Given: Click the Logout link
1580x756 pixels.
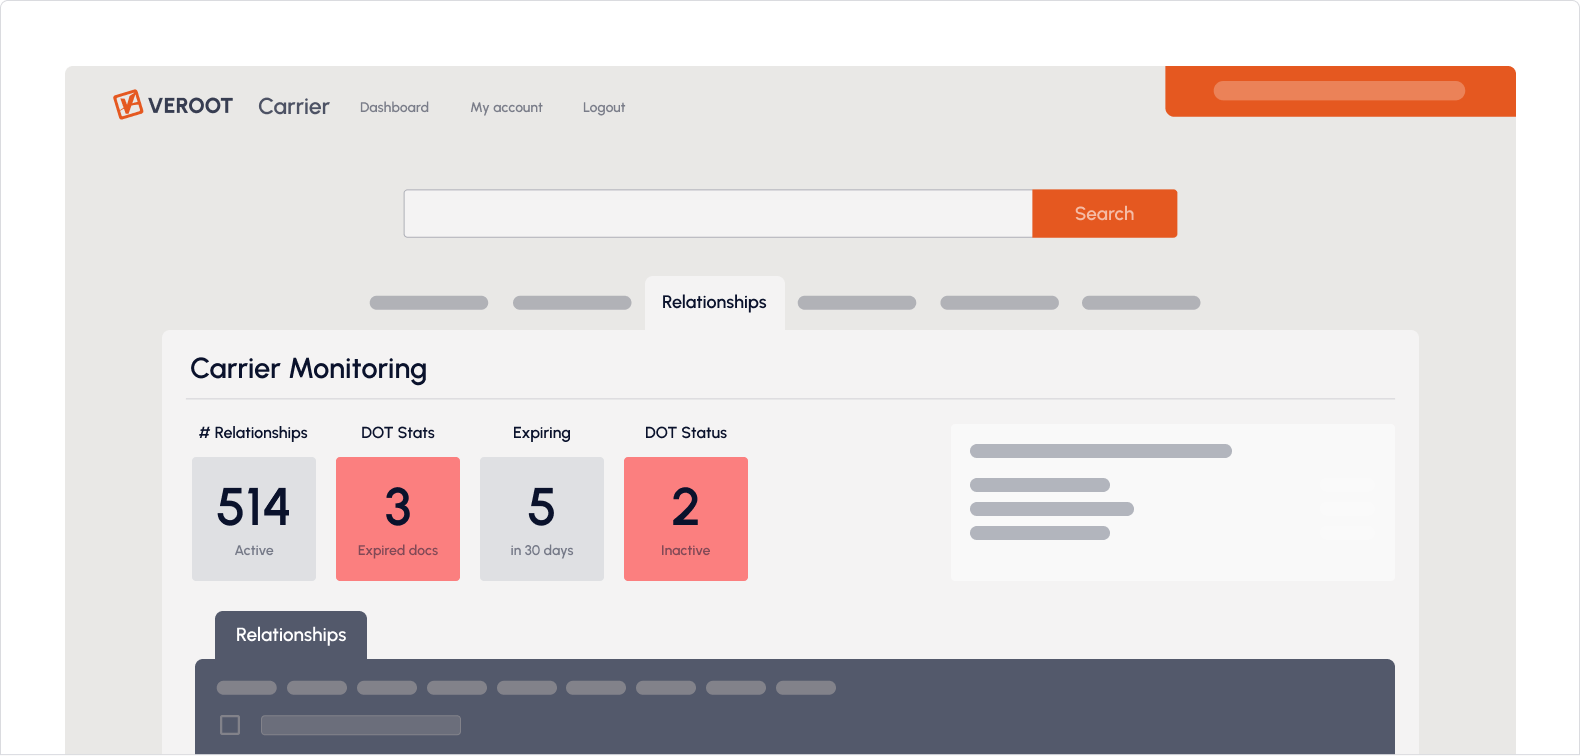Looking at the screenshot, I should [604, 107].
